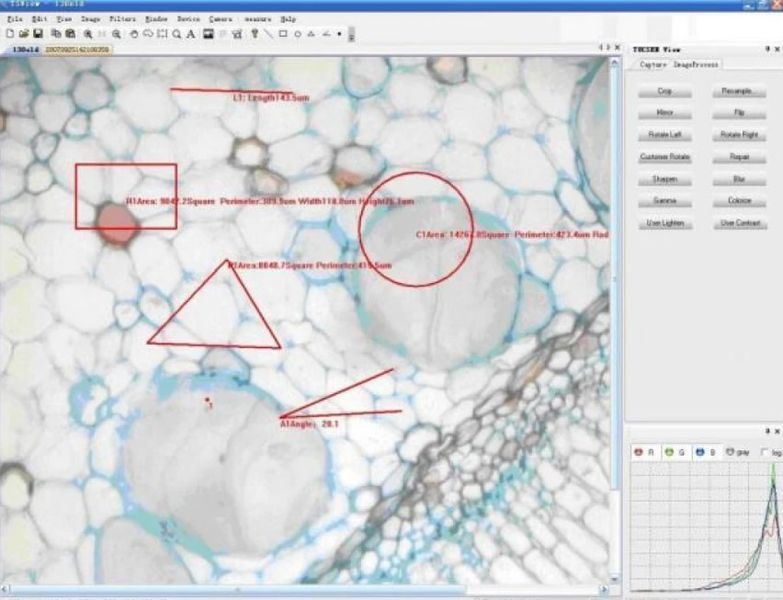The height and width of the screenshot is (600, 783).
Task: Open the File menu
Action: [15, 19]
